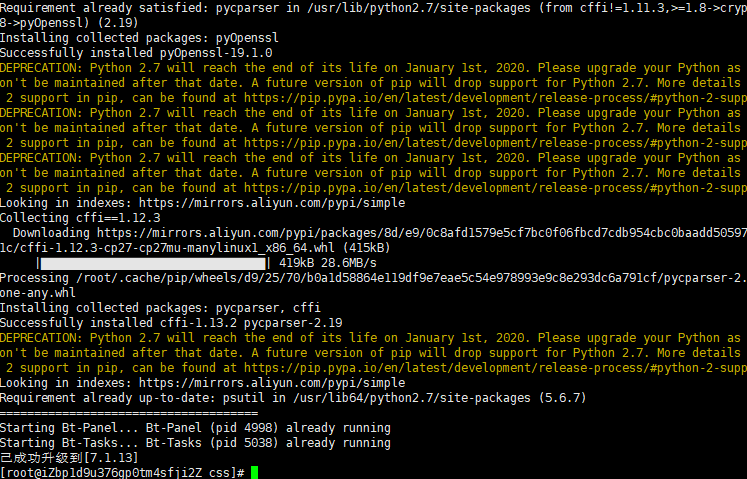Image resolution: width=747 pixels, height=479 pixels.
Task: Click 'Starting Bt-Panel' pid 4998 status line
Action: click(x=195, y=428)
